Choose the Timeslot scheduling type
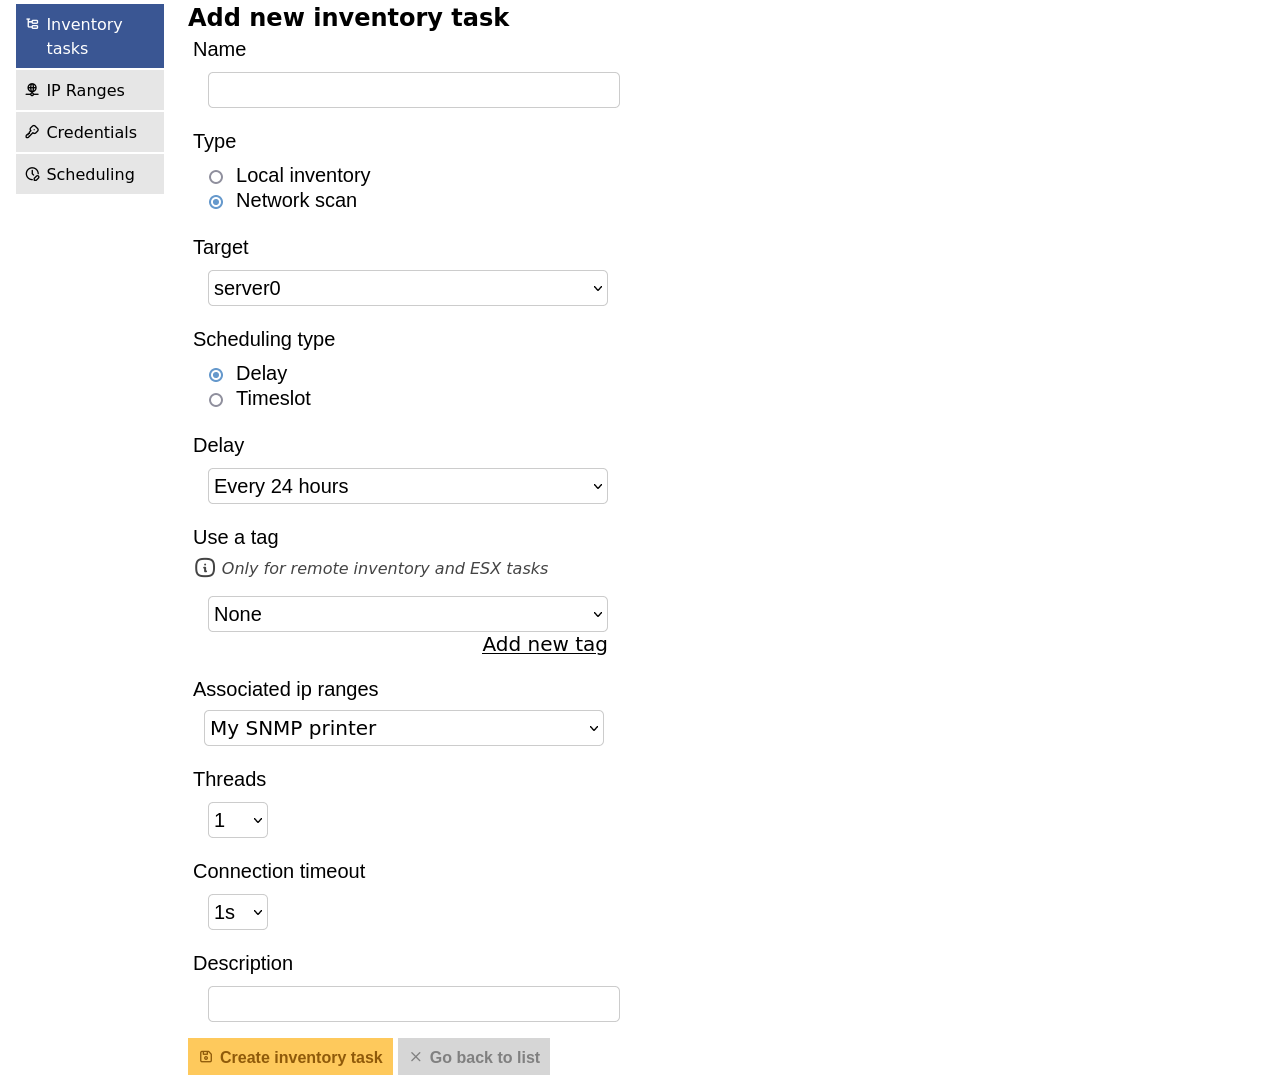The width and height of the screenshot is (1280, 1075). [x=216, y=400]
